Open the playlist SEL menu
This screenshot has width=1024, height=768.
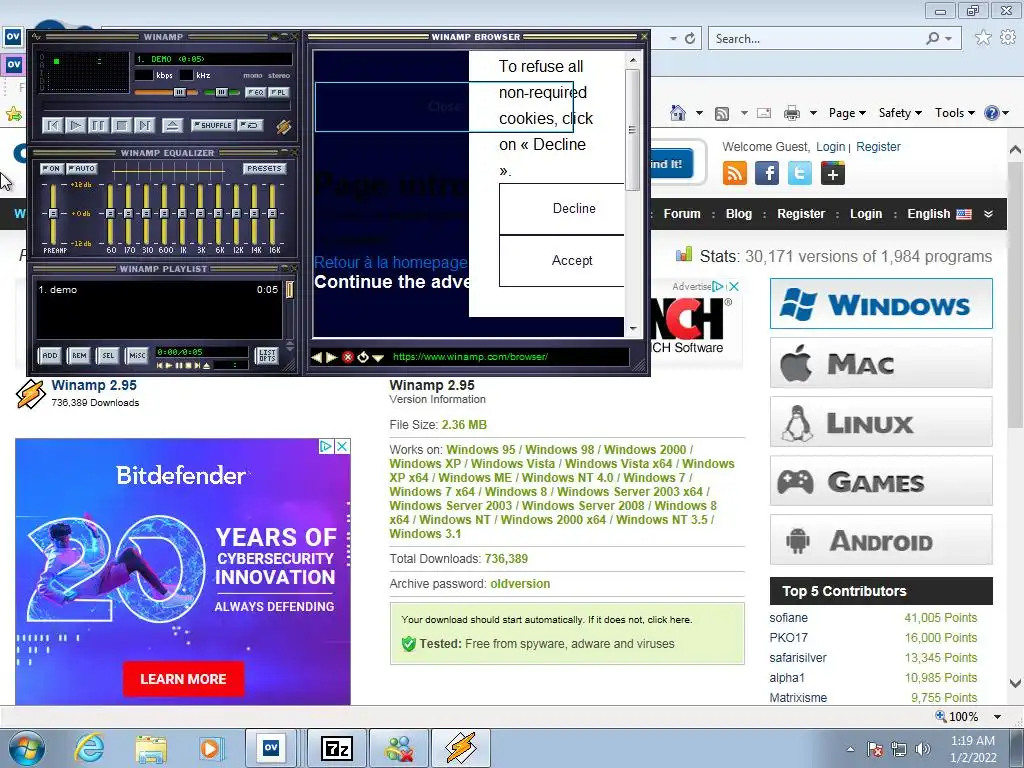click(x=108, y=355)
